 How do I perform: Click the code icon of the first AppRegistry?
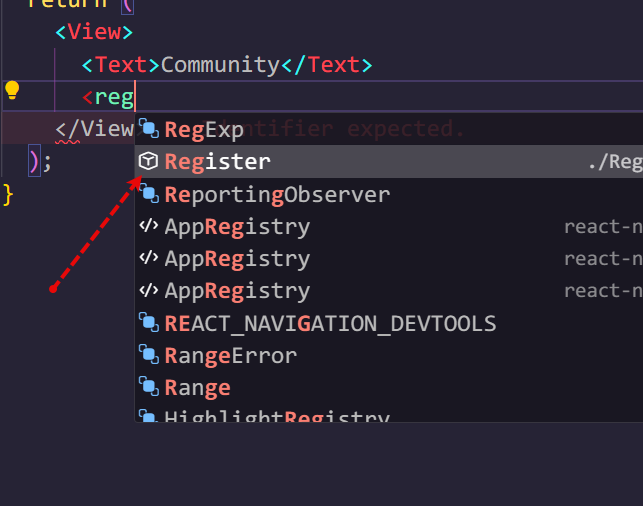coord(149,226)
